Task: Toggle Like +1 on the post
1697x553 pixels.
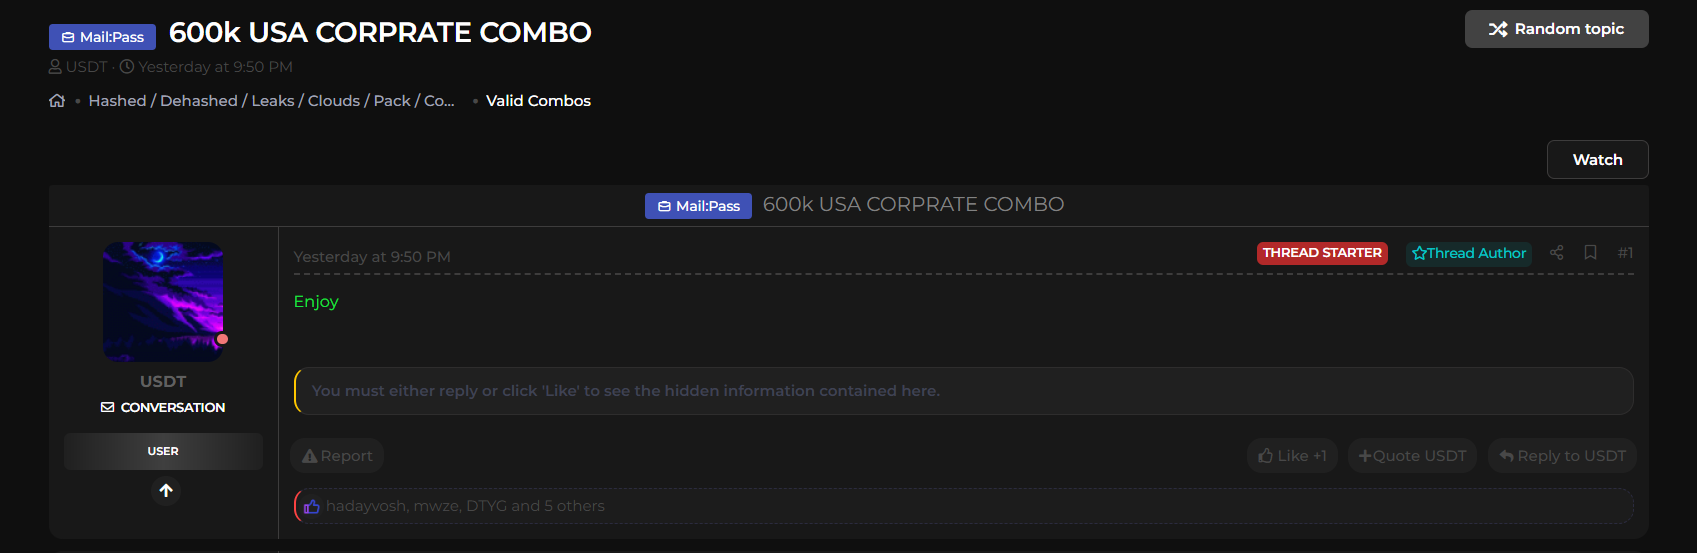Action: point(1292,456)
